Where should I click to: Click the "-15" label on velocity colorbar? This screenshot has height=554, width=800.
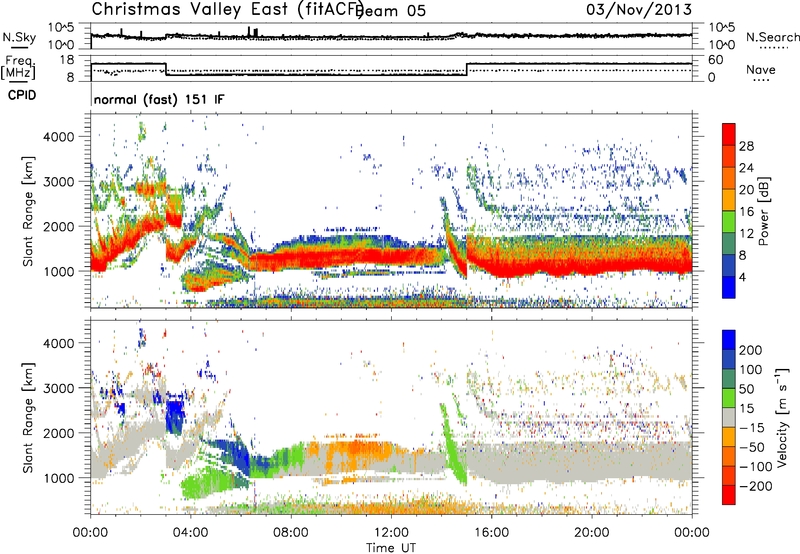752,427
